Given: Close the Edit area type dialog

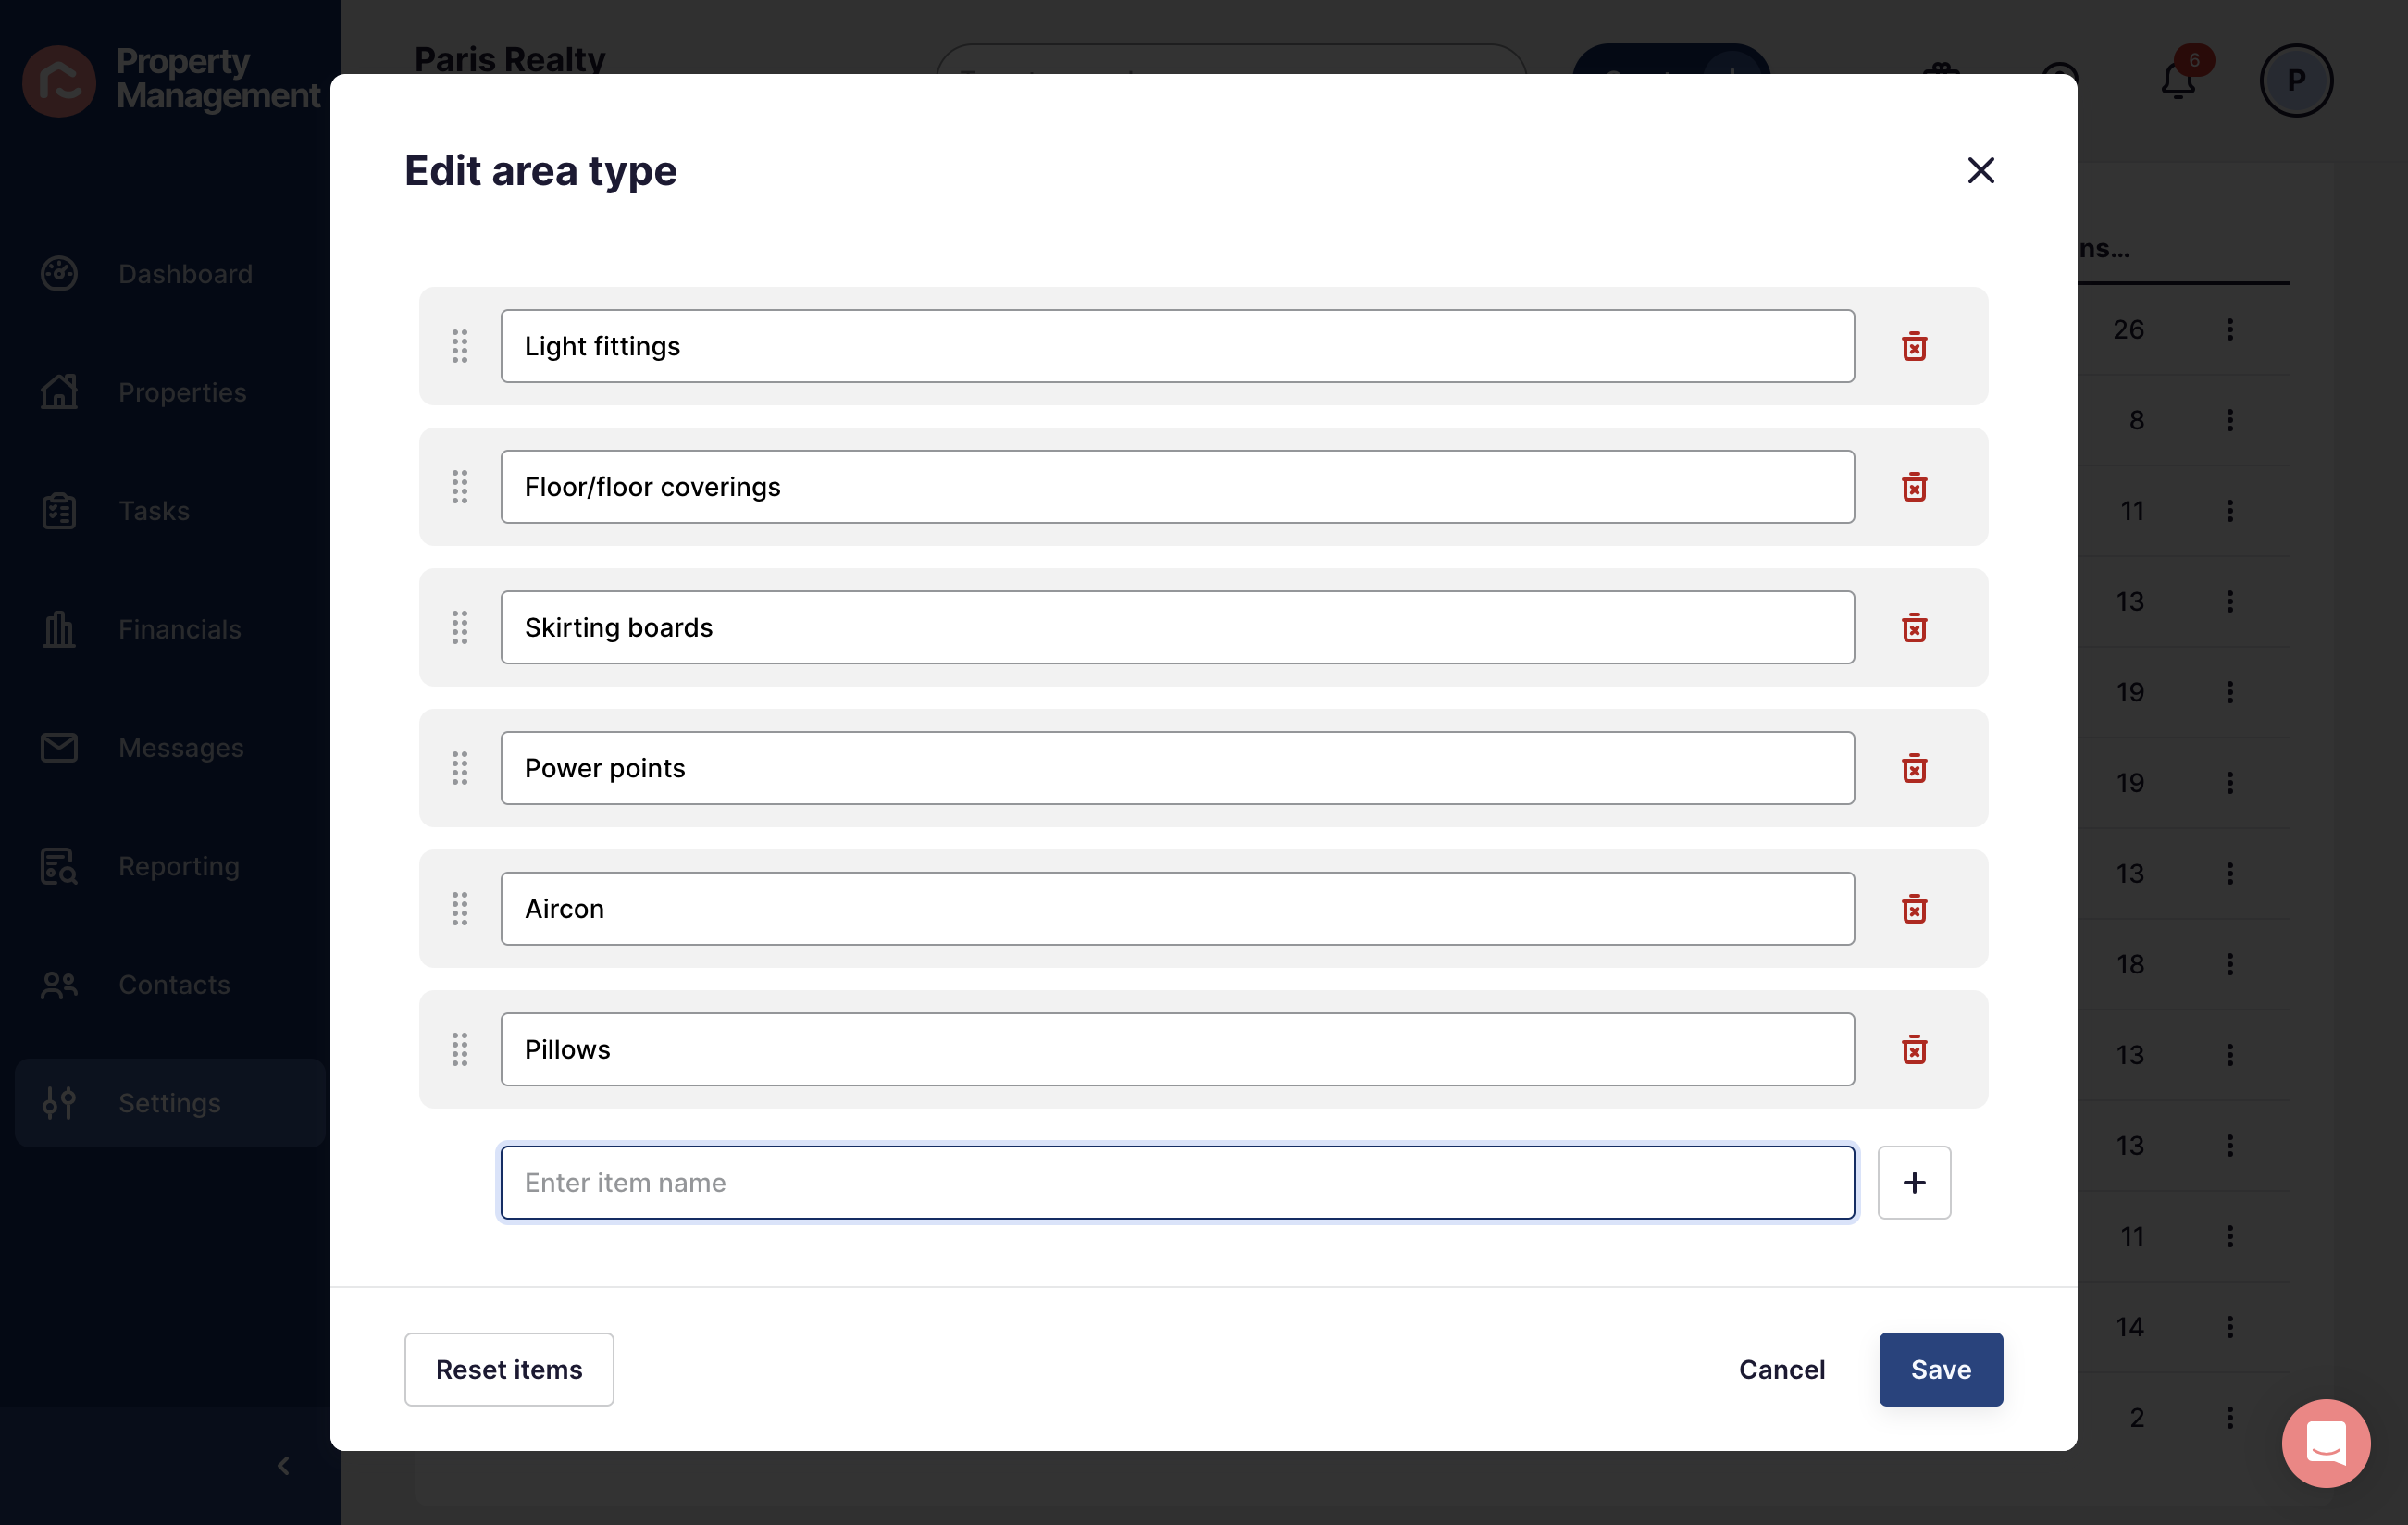Looking at the screenshot, I should [x=1980, y=171].
